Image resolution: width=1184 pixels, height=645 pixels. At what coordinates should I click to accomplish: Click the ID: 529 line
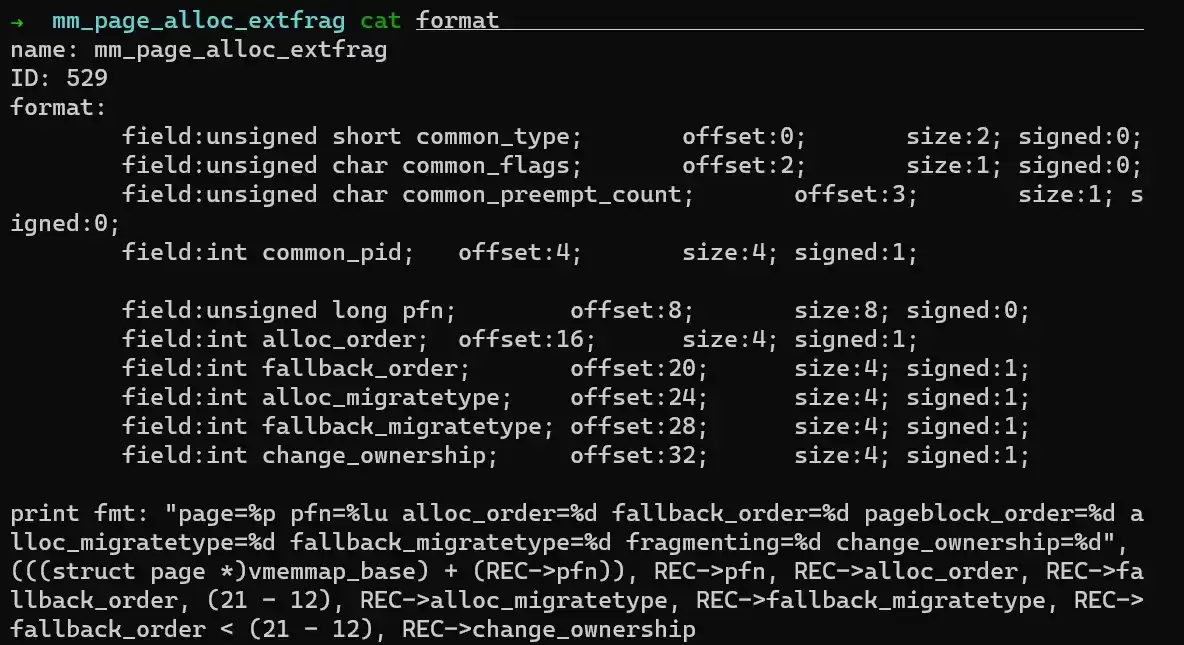tap(59, 79)
